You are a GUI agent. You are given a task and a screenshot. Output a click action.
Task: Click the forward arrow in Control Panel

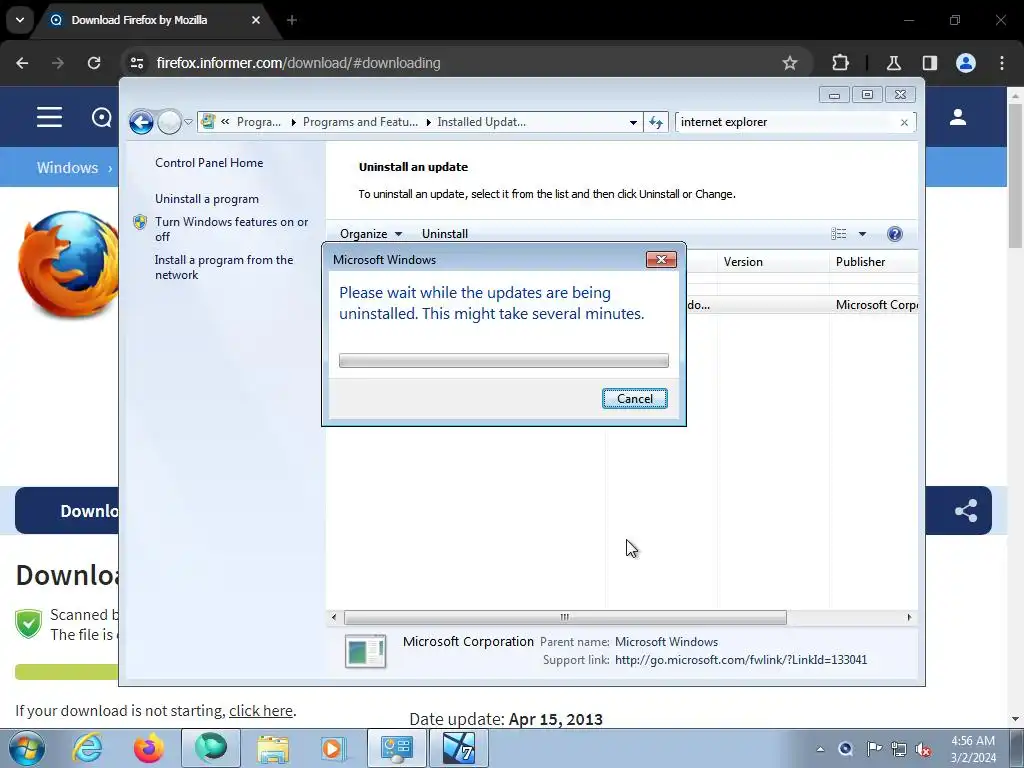click(169, 122)
